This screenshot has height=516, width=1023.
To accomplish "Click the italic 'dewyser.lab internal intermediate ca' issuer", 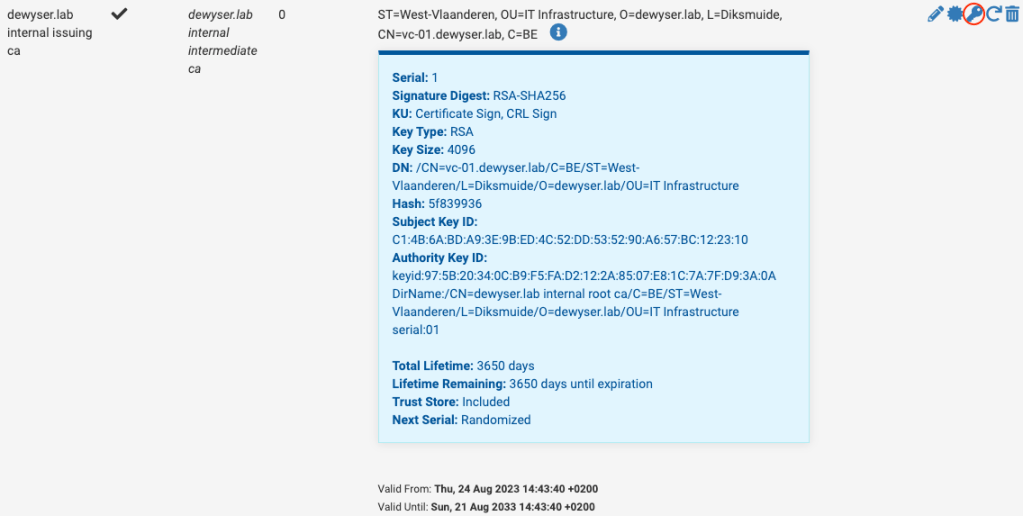I will (223, 42).
